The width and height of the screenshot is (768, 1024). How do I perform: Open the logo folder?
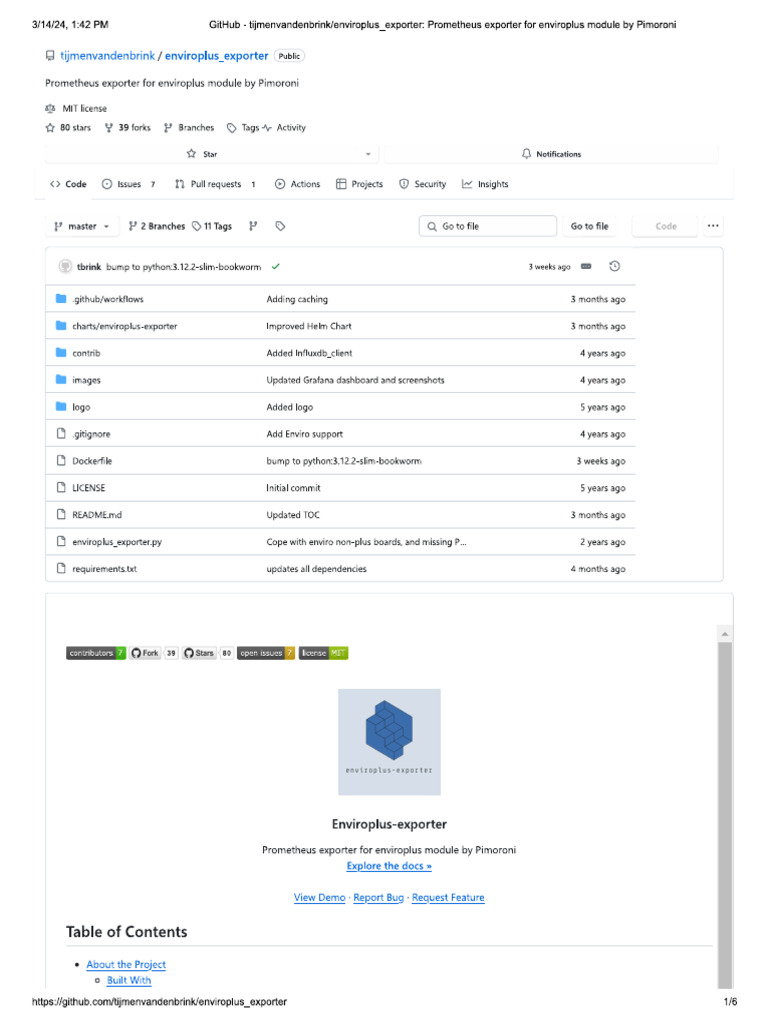pos(81,407)
